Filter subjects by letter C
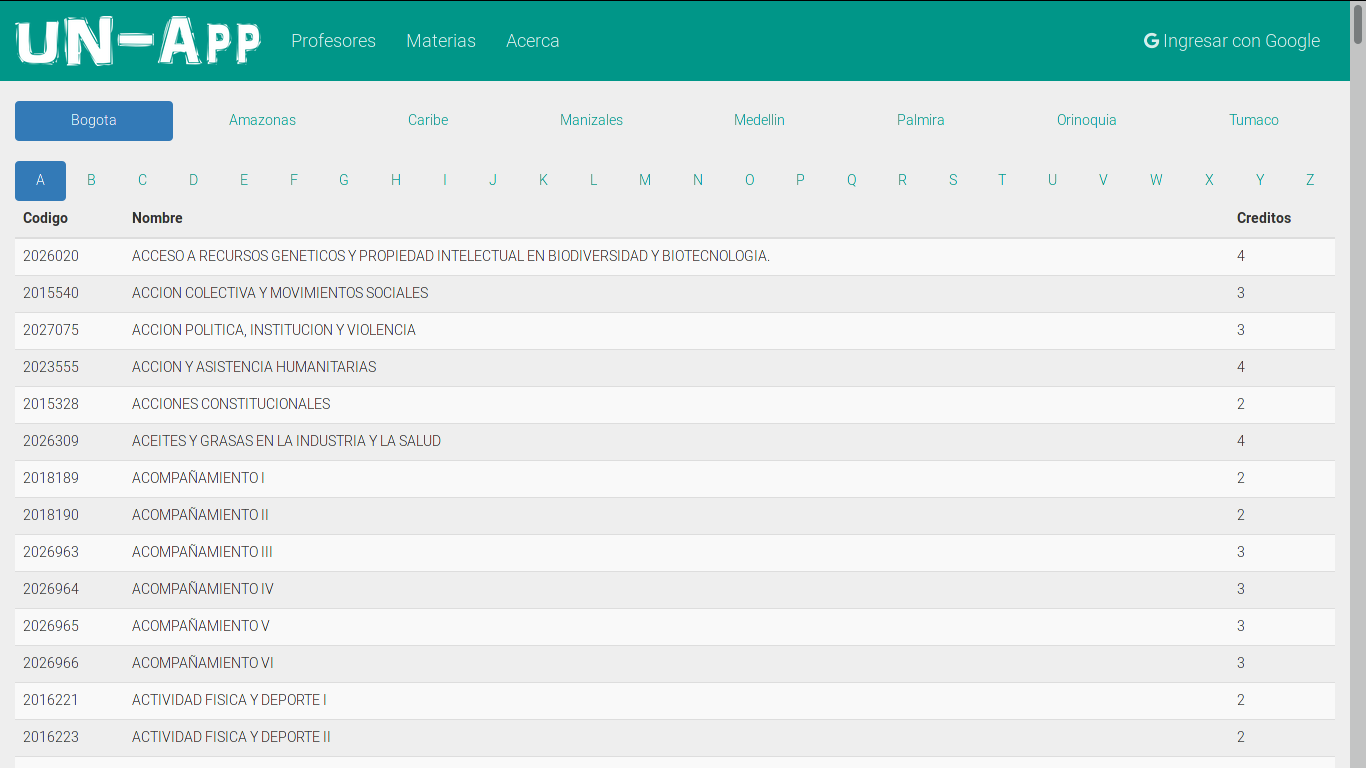Viewport: 1366px width, 768px height. 142,180
